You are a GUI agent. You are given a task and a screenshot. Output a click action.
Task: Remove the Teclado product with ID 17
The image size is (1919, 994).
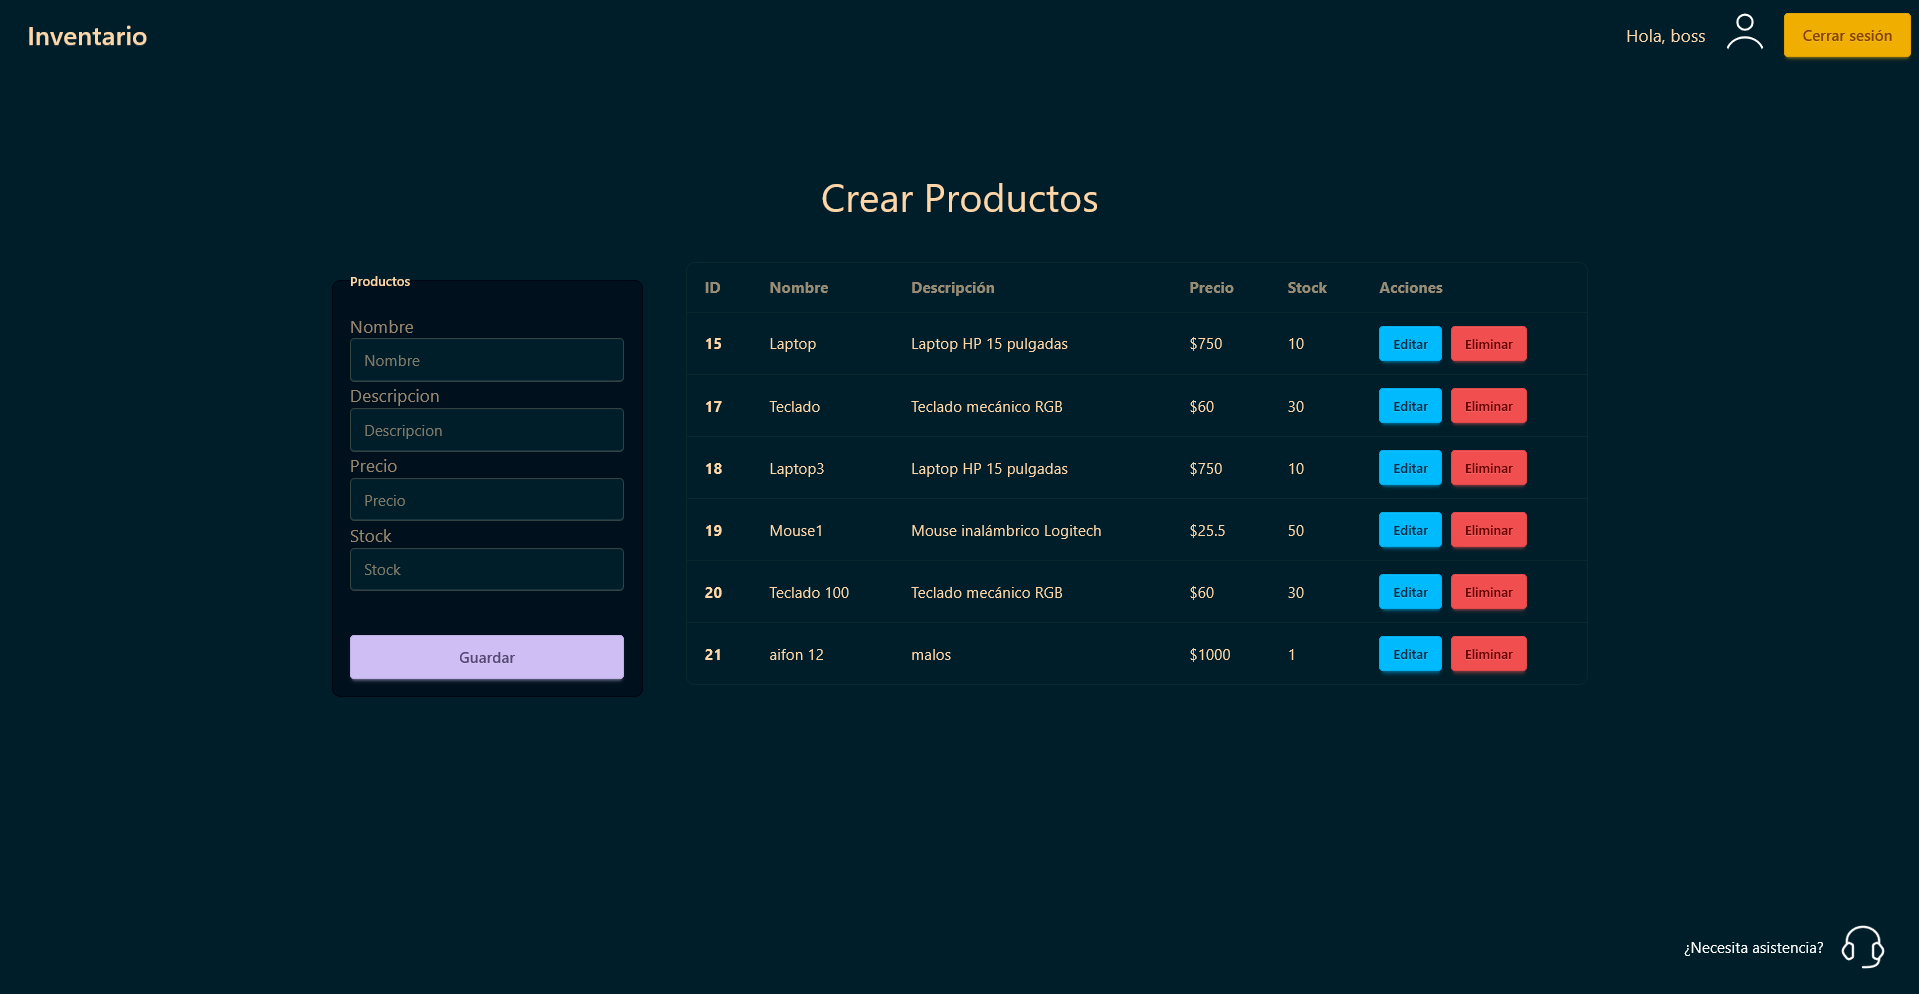pos(1488,406)
